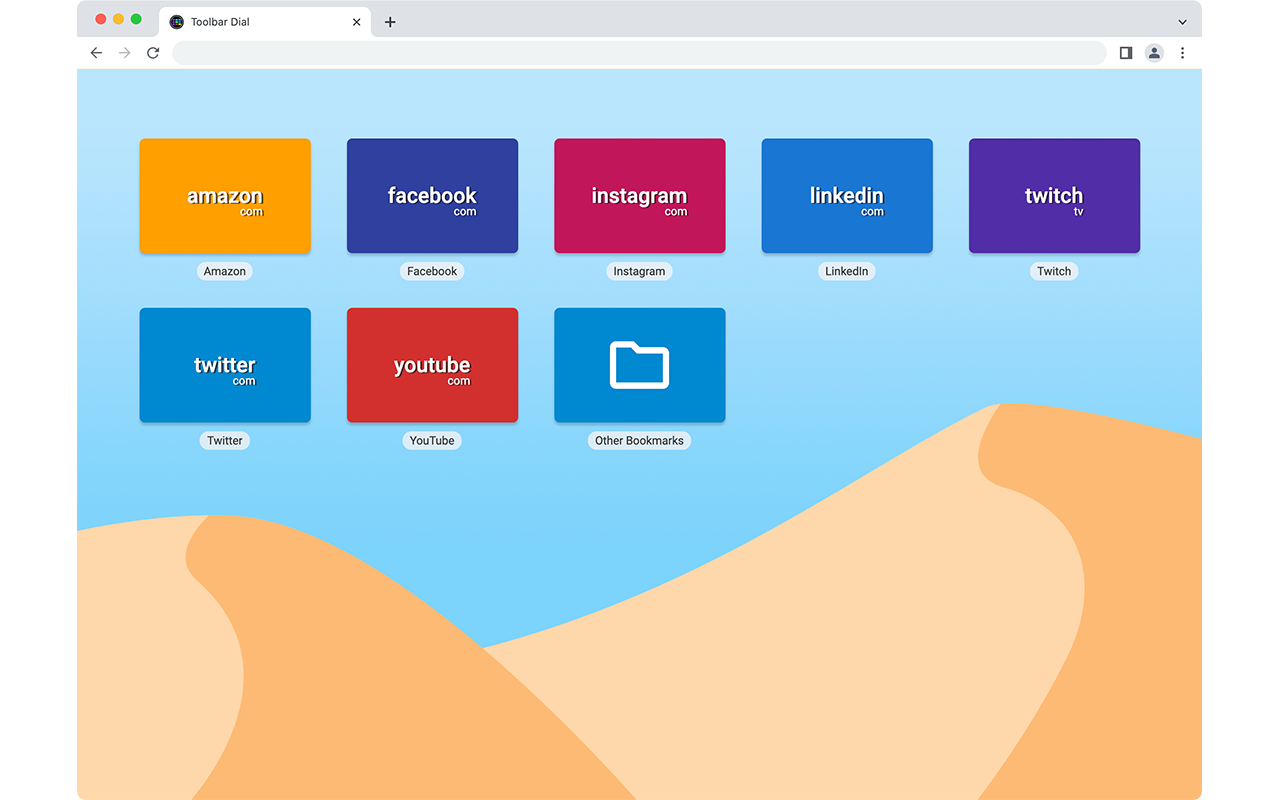The image size is (1280, 800).
Task: Open the Twitter speed dial tile
Action: tap(225, 365)
